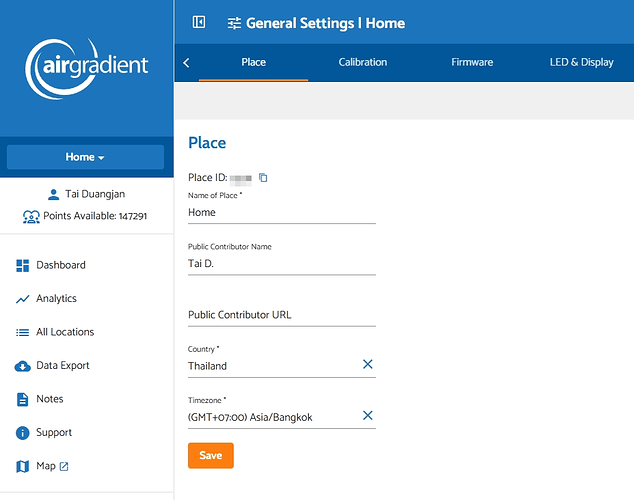Open Dashboard from the sidebar

[x=61, y=265]
